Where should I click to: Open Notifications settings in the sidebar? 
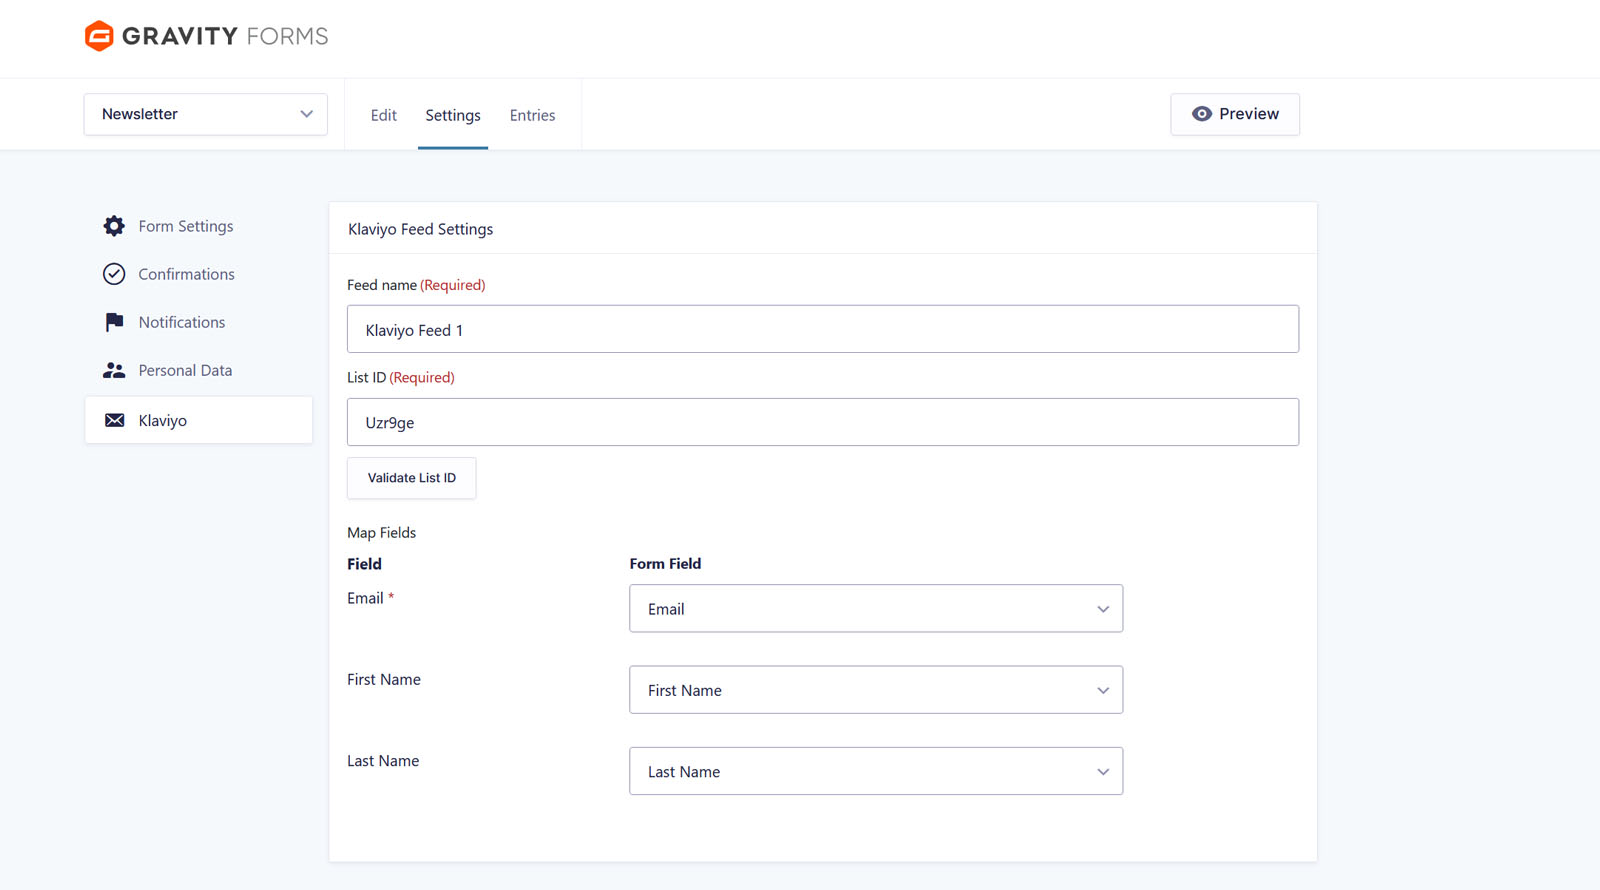click(182, 322)
